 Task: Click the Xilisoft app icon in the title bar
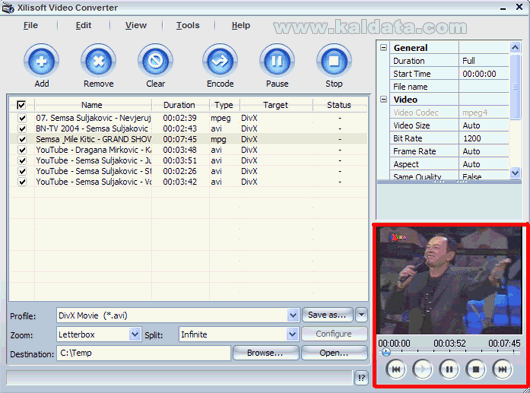(x=7, y=8)
